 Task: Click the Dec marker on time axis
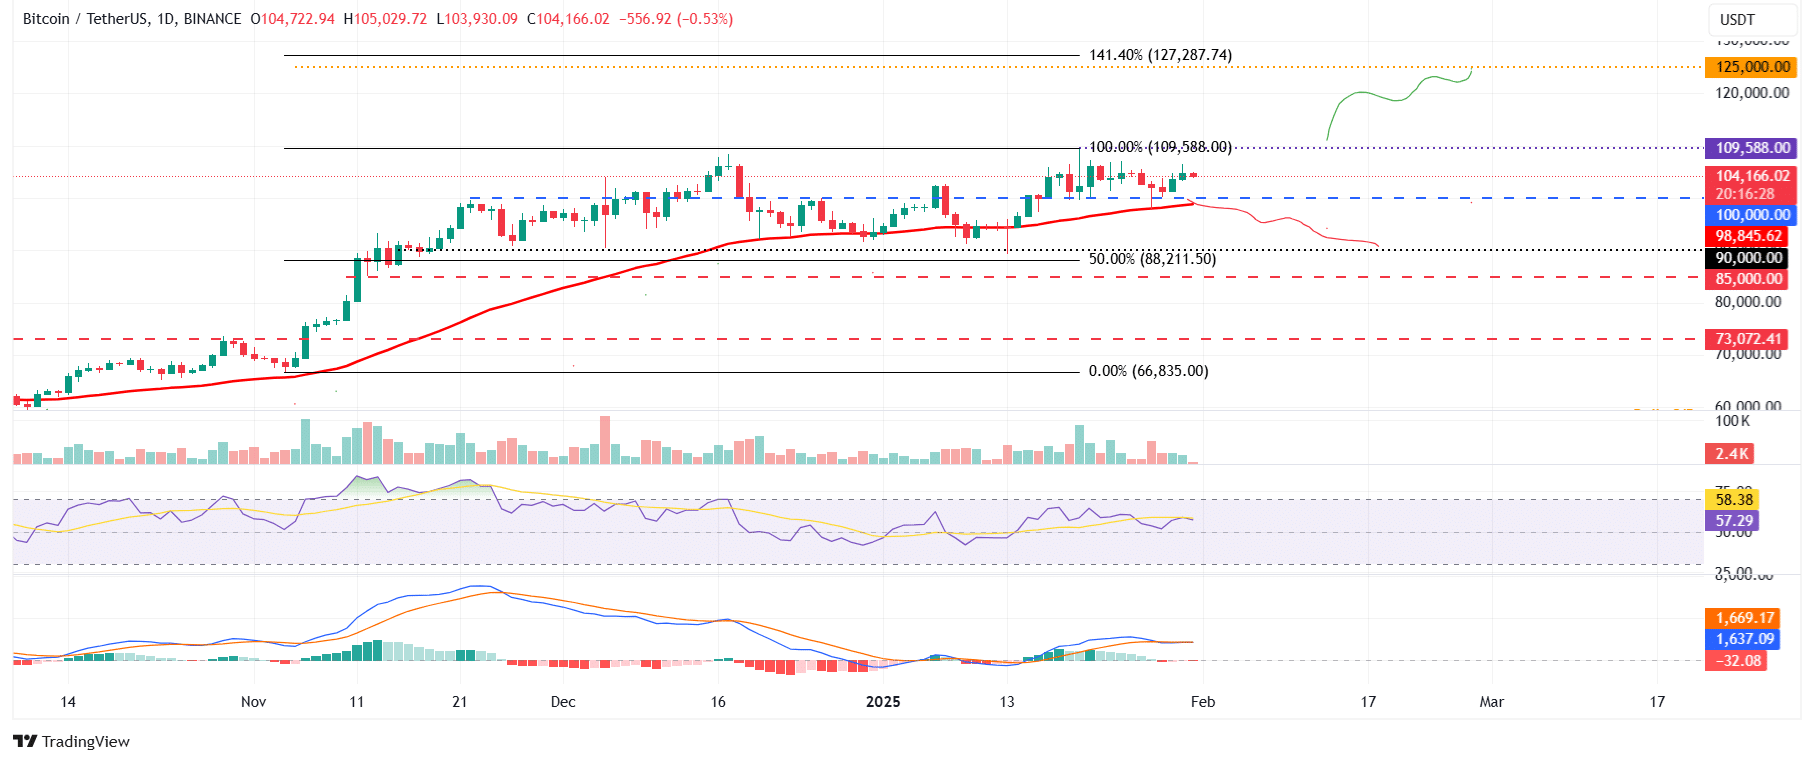click(x=563, y=702)
